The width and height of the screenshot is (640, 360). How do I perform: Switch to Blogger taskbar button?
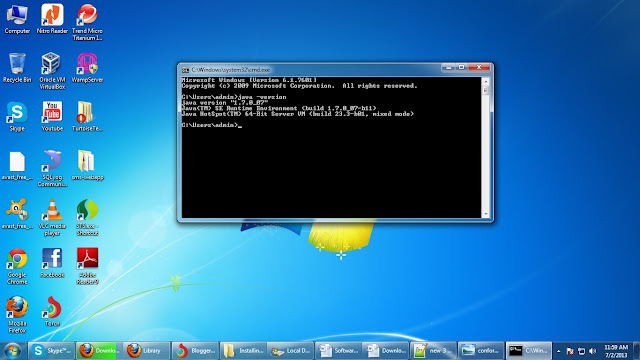195,351
